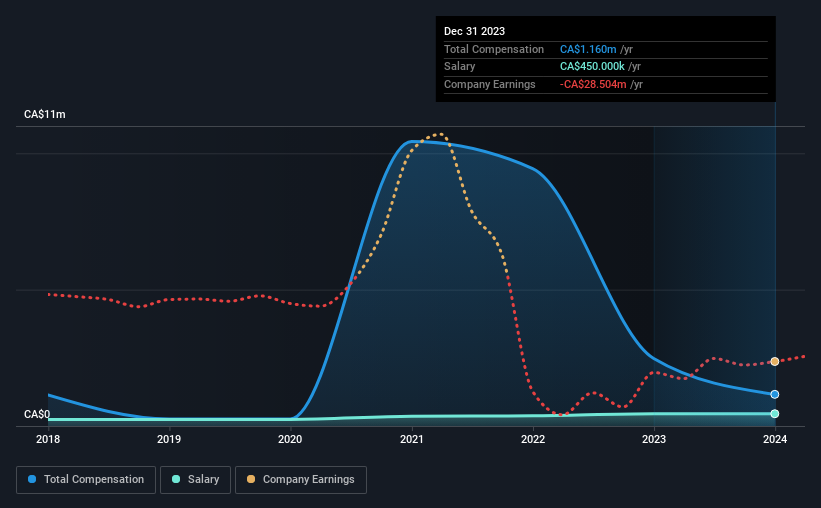Image resolution: width=821 pixels, height=508 pixels.
Task: Click the CA$11m y-axis label
Action: (x=45, y=114)
